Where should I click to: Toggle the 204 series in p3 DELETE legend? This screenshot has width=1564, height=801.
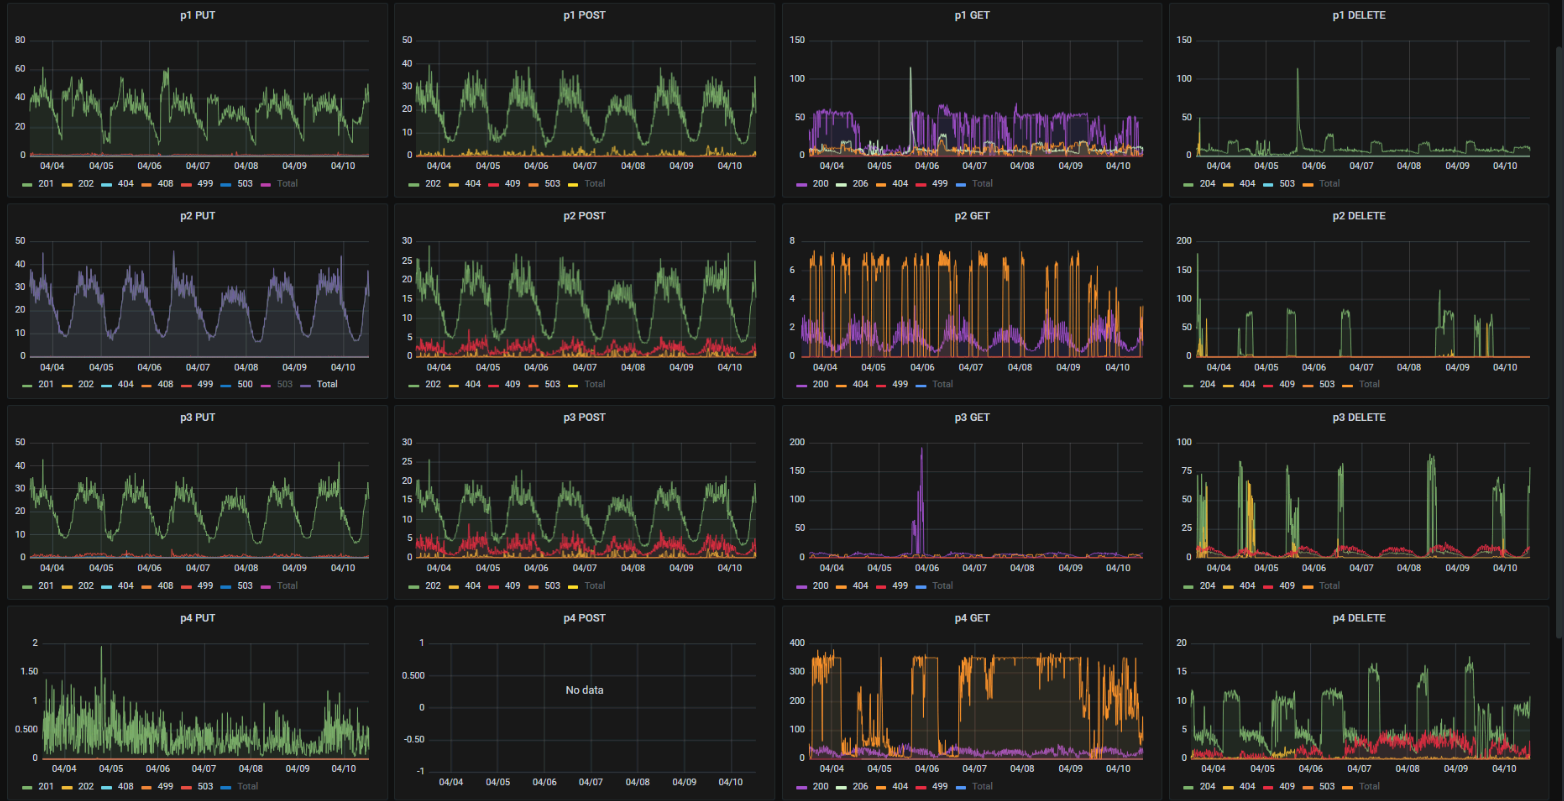(1207, 586)
